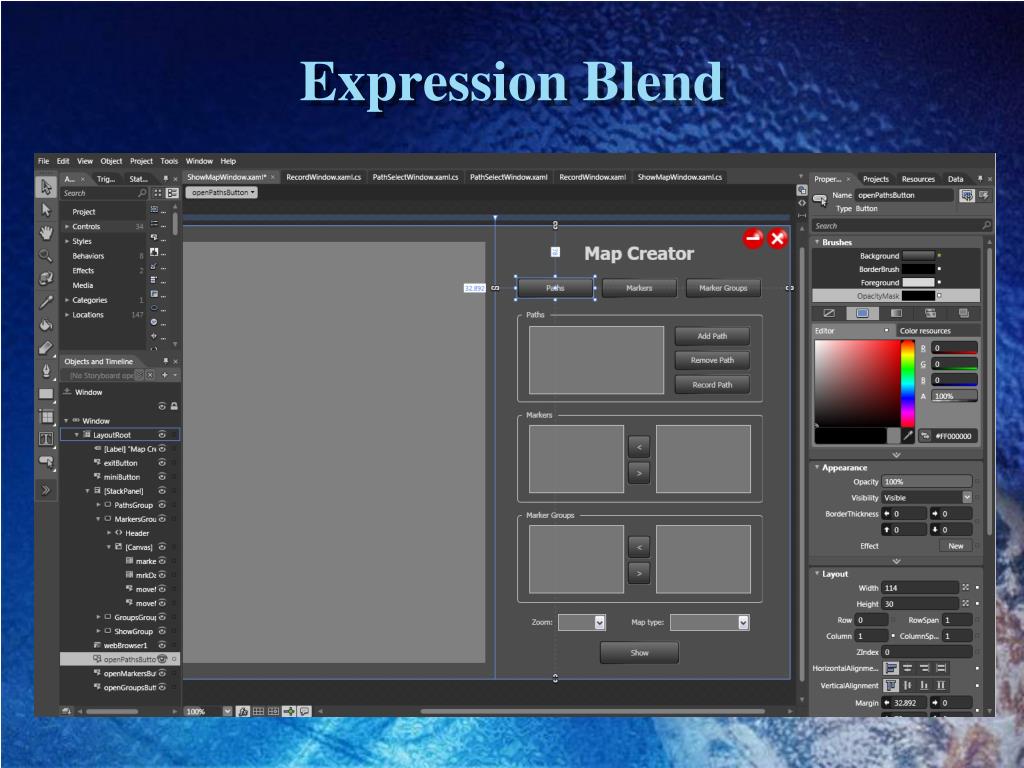Select the Pencil tool in toolbox
1024x768 pixels.
pos(46,347)
